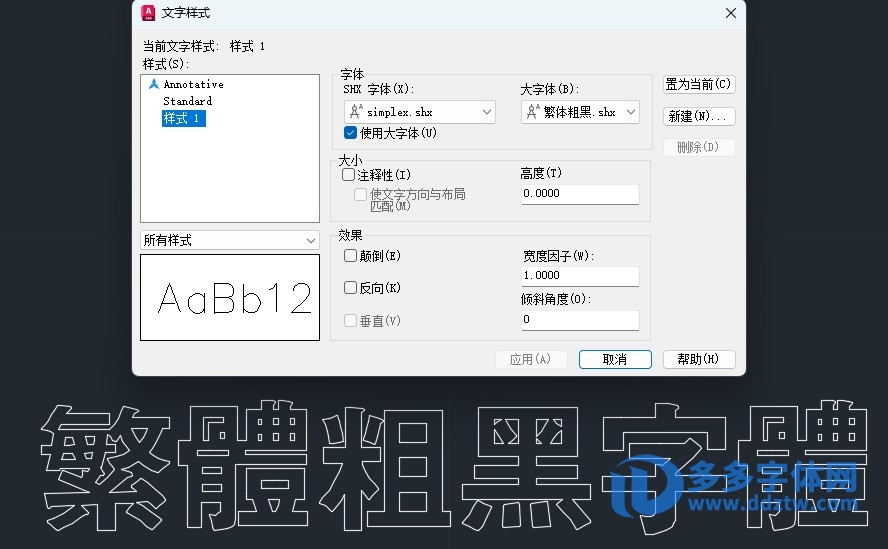Close the 文字样式 dialog with the X
Viewport: 888px width, 549px height.
tap(730, 13)
